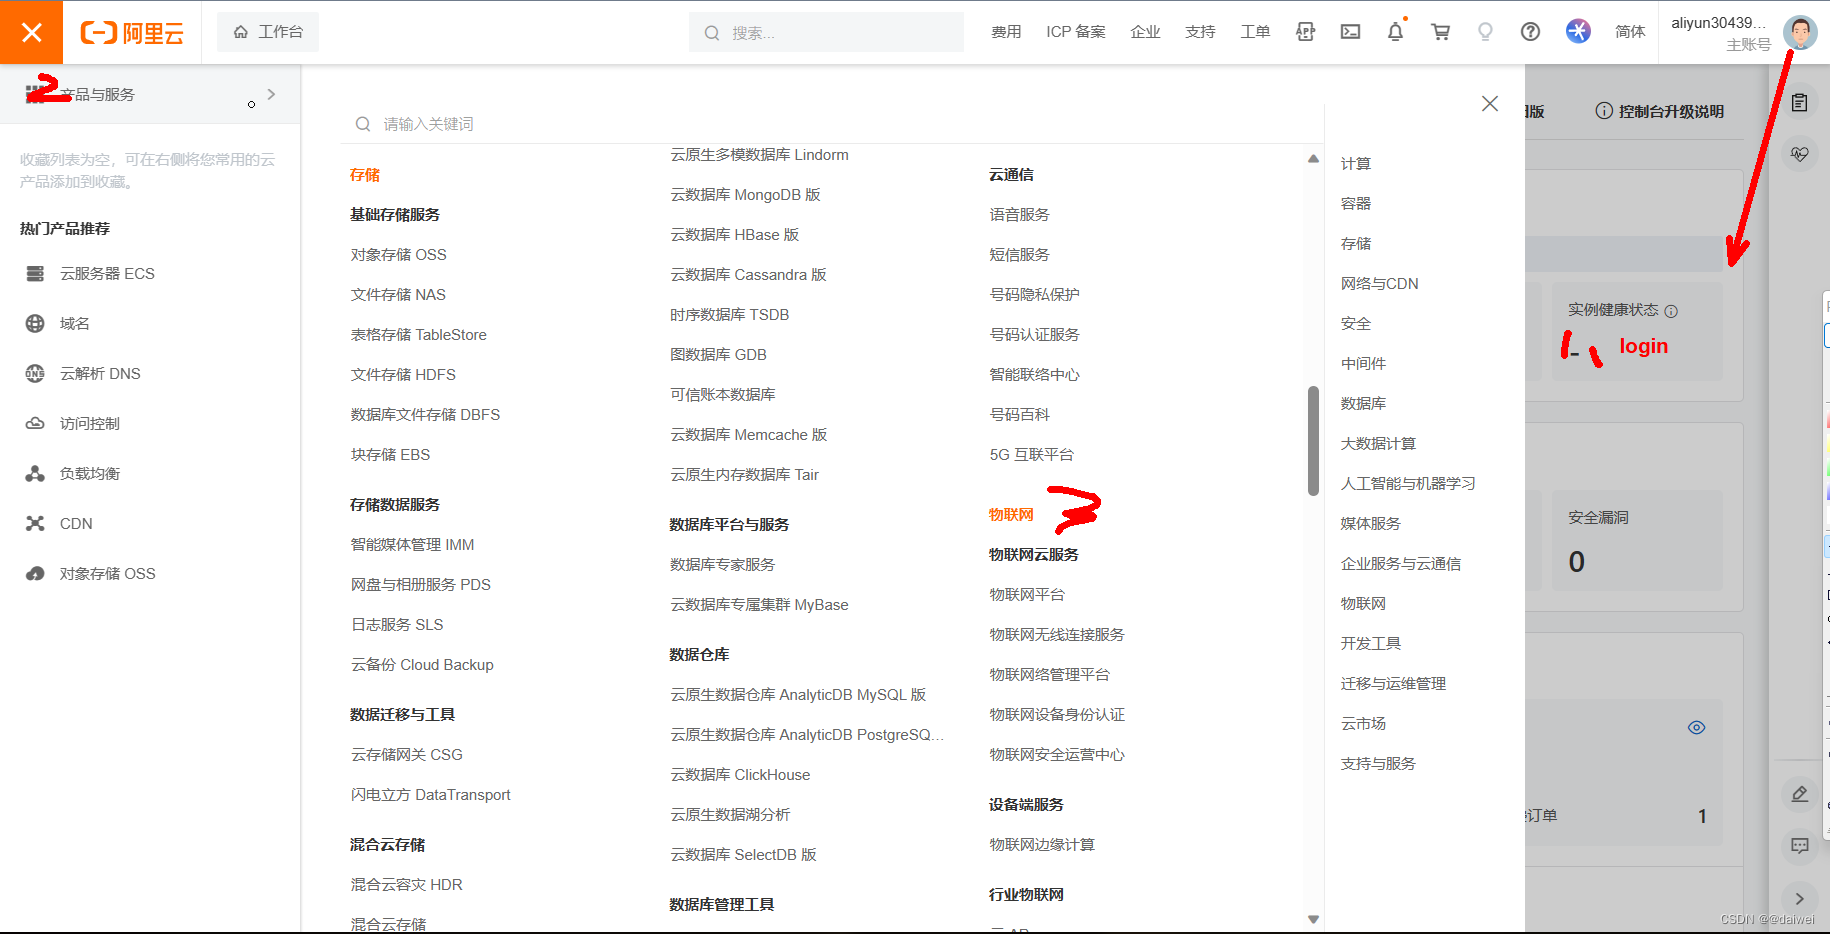Jump to 开发工具 category
Image resolution: width=1830 pixels, height=934 pixels.
coord(1371,644)
